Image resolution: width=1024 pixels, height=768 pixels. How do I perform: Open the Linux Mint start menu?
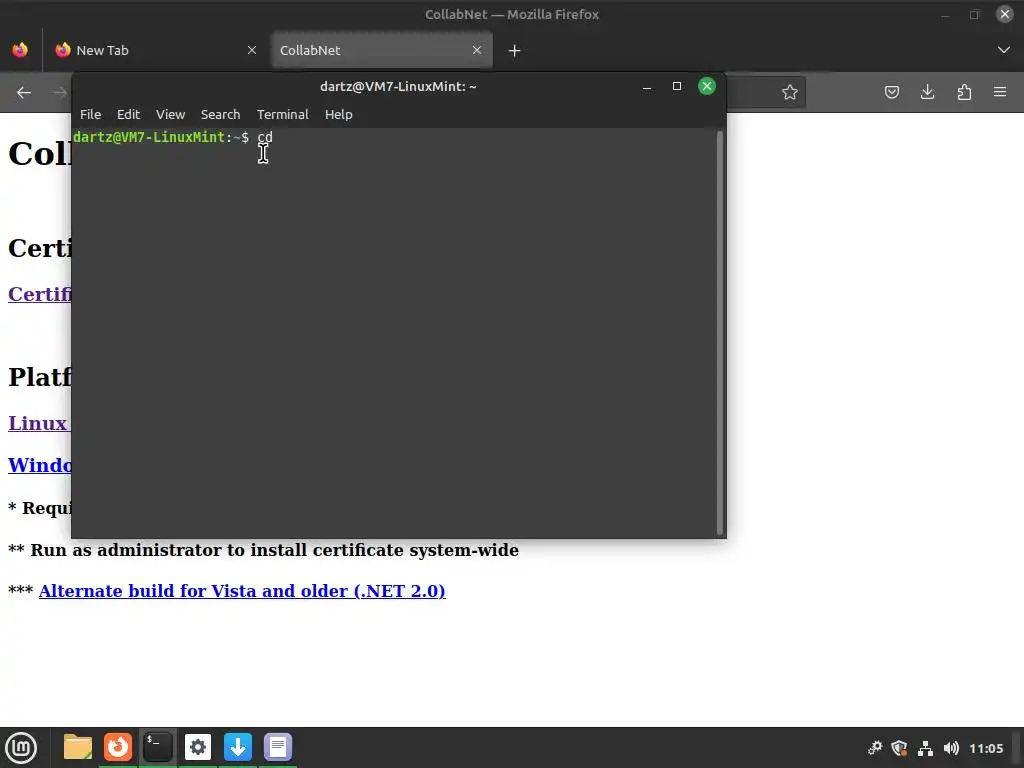click(22, 748)
